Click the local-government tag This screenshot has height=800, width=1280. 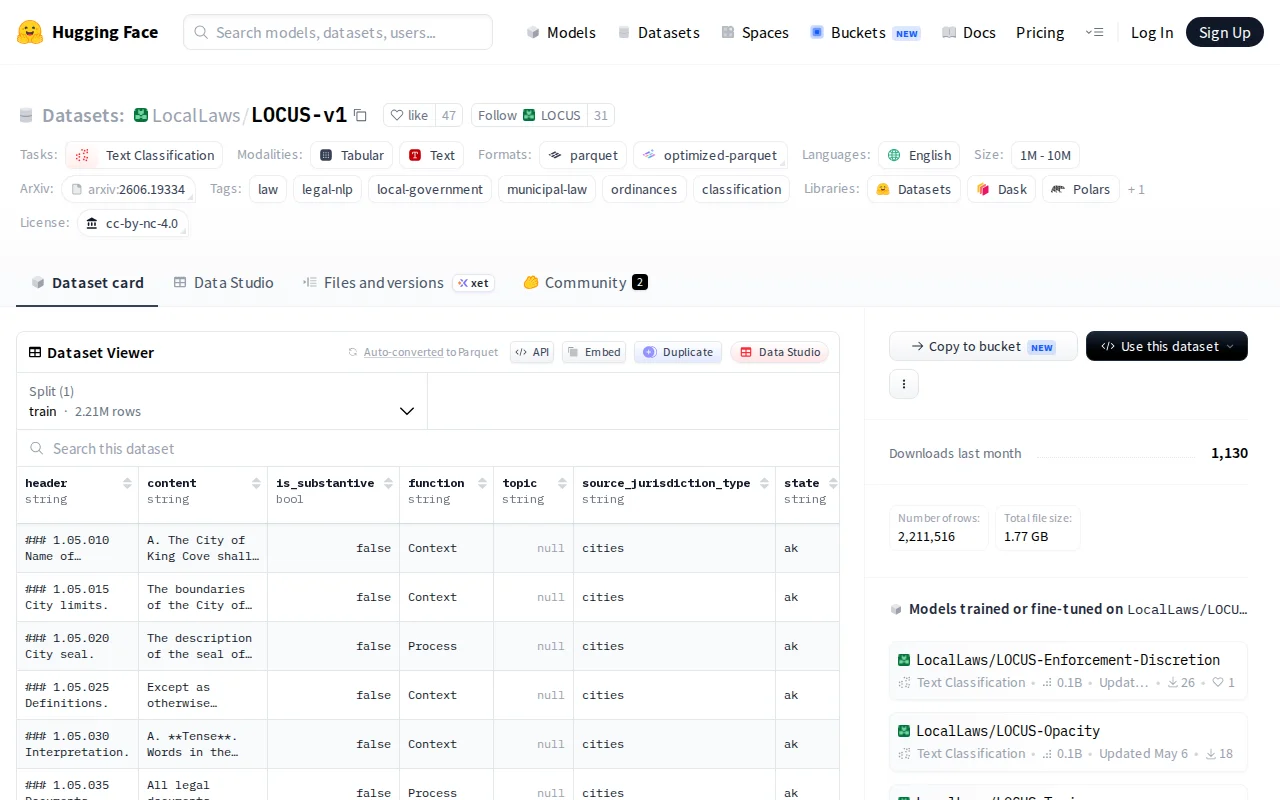click(430, 189)
